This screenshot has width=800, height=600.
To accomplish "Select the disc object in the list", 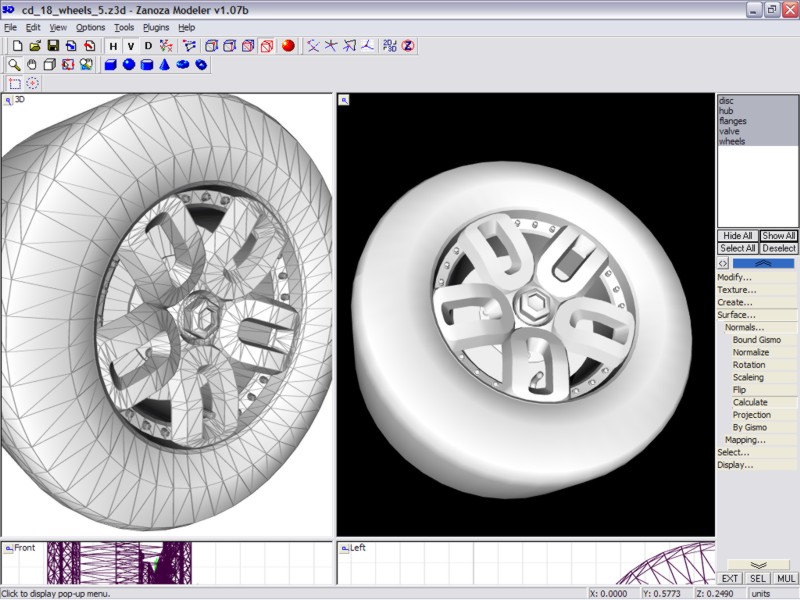I will click(x=757, y=101).
